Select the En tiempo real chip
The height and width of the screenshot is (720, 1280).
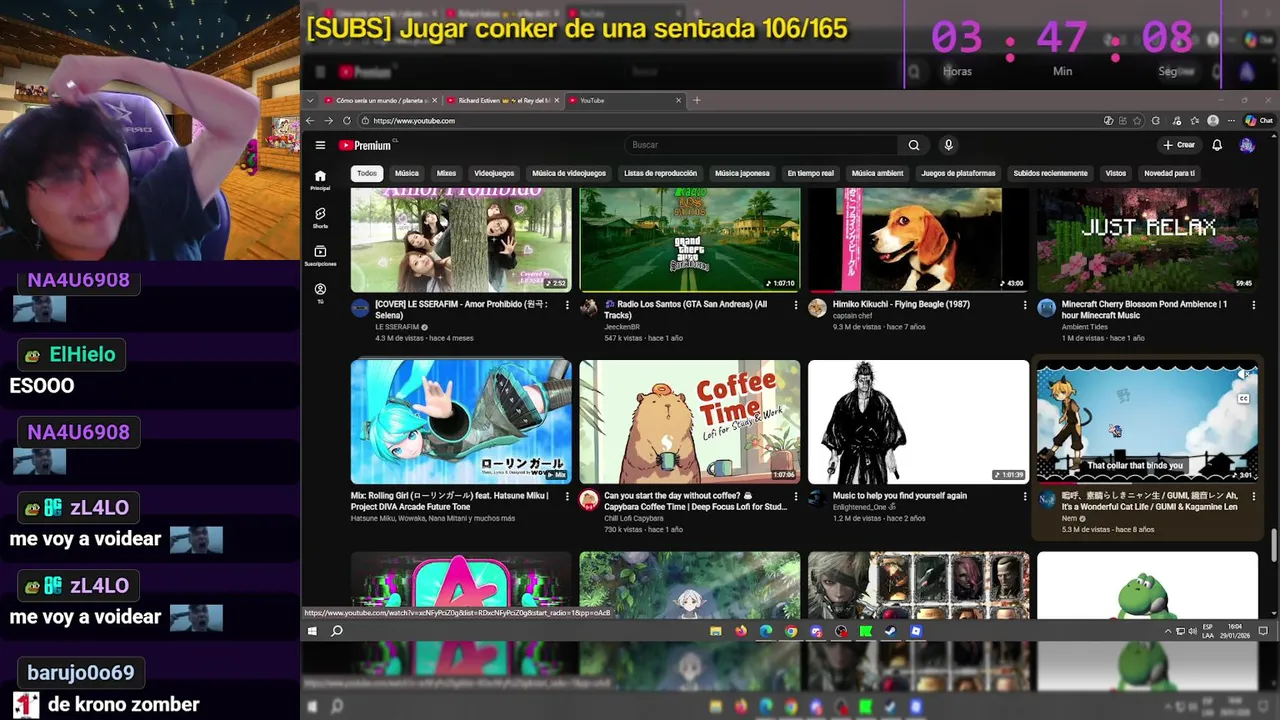tap(810, 173)
